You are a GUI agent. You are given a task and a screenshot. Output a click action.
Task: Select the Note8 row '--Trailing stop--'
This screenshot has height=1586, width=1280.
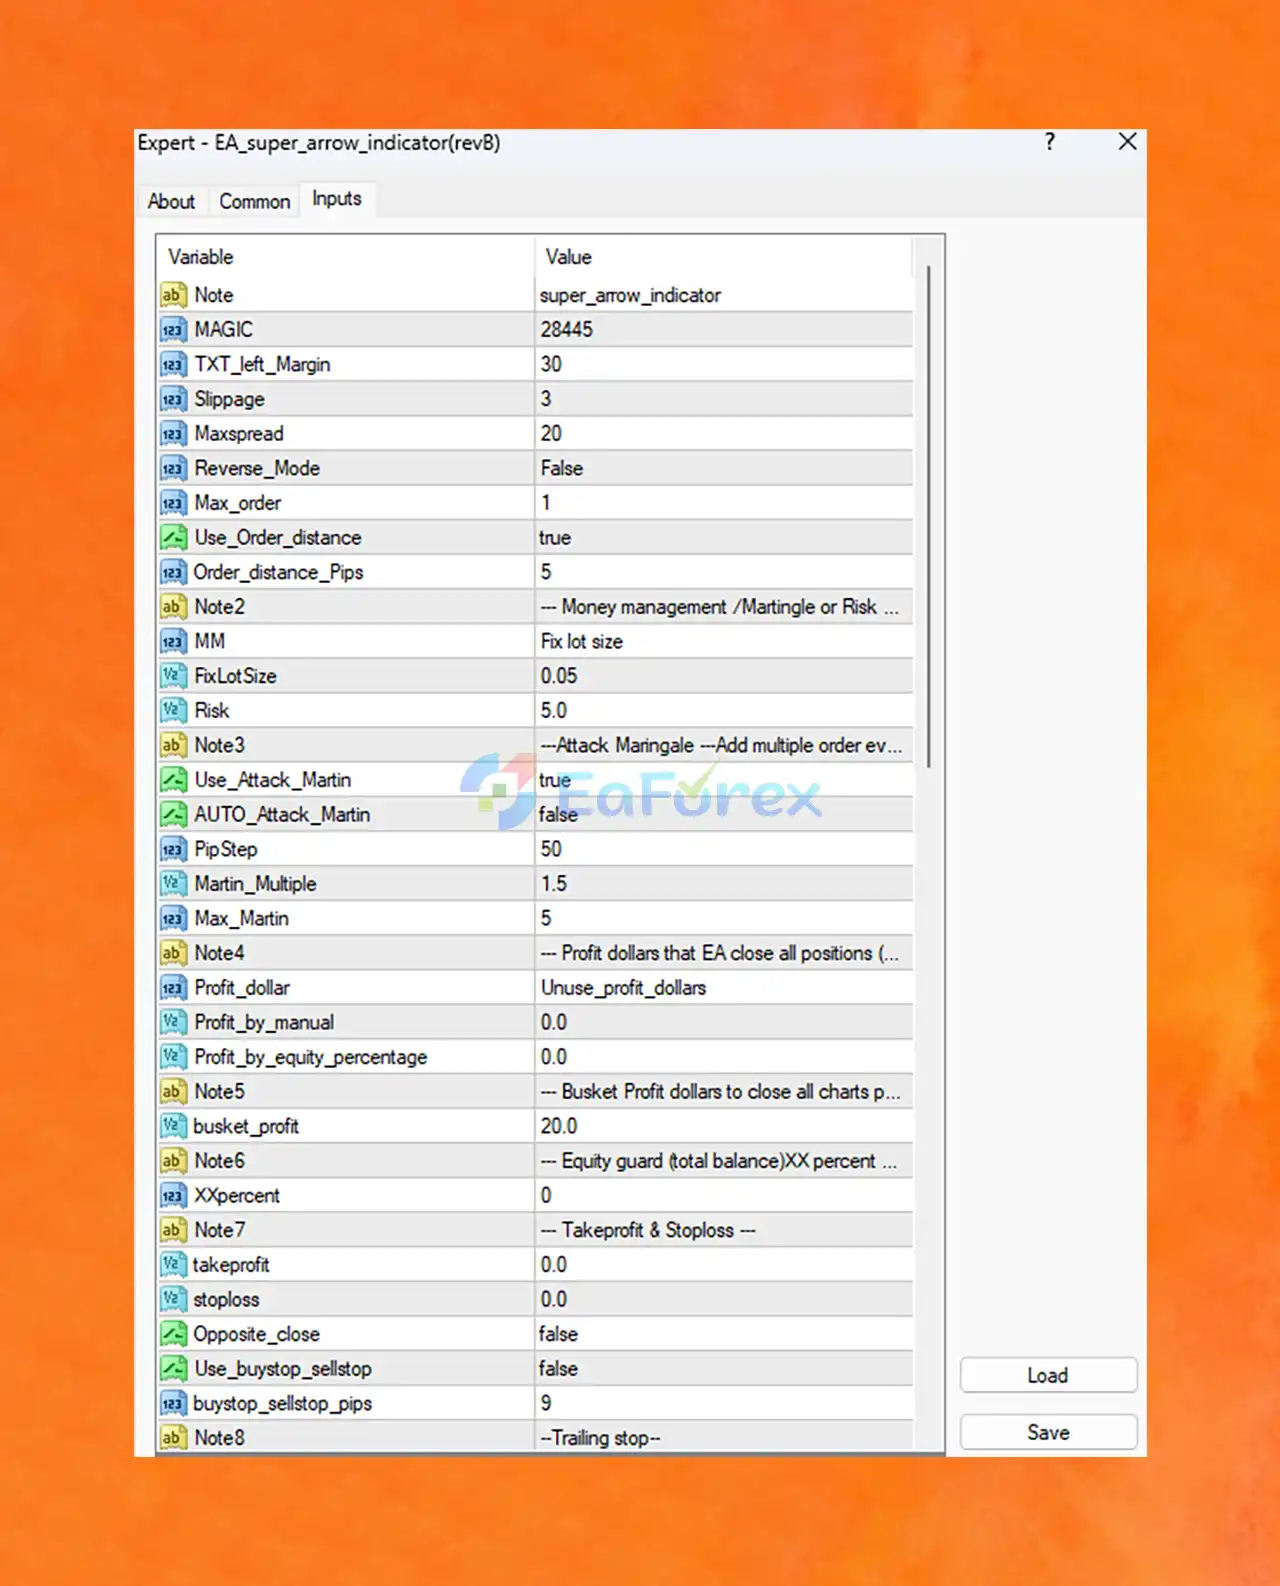tap(535, 1438)
